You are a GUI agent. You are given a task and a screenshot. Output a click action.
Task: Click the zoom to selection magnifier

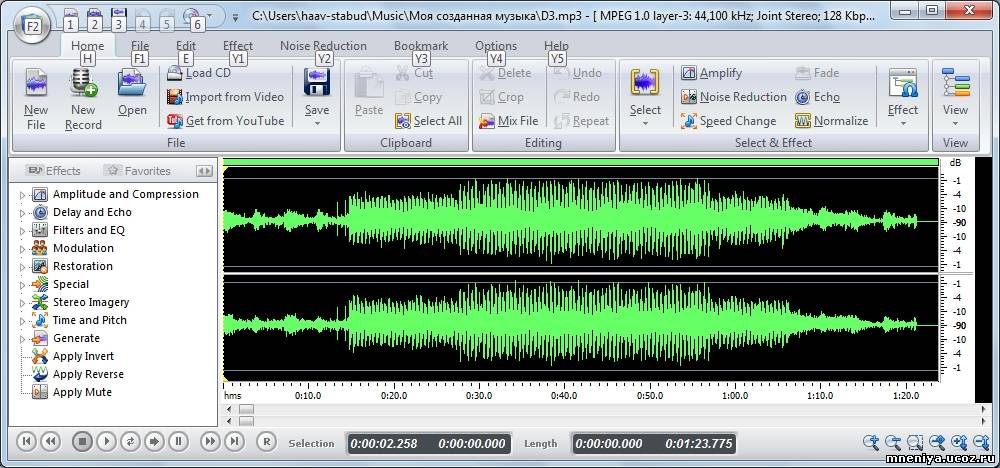coord(915,442)
